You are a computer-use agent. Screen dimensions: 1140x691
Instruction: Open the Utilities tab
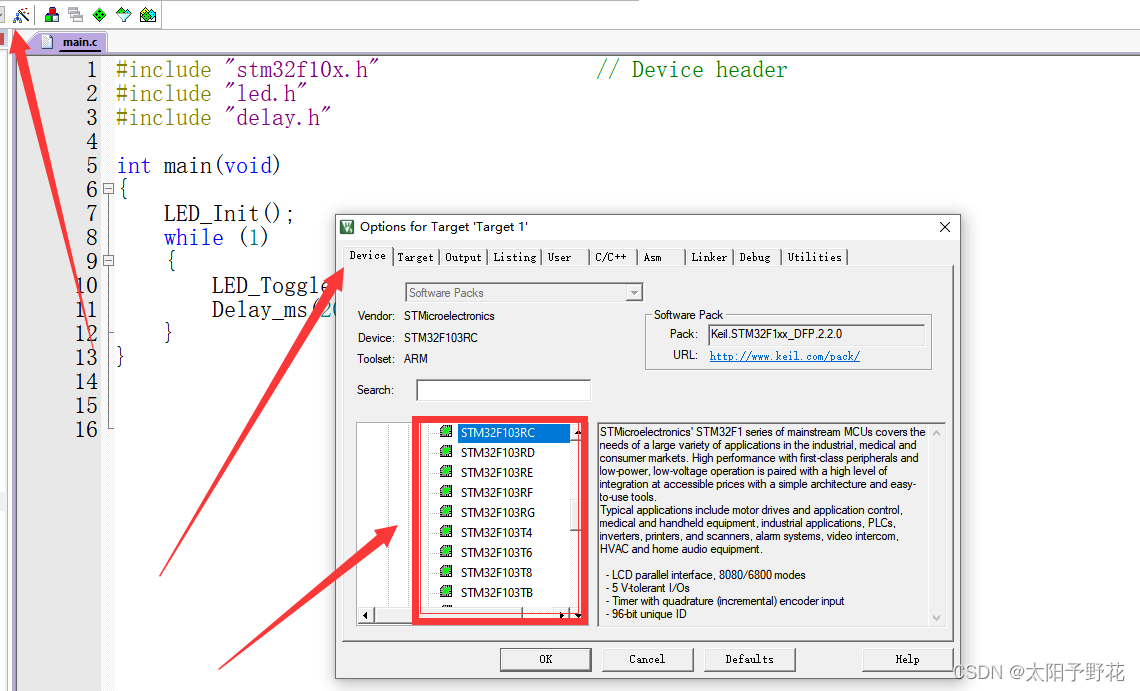(814, 257)
